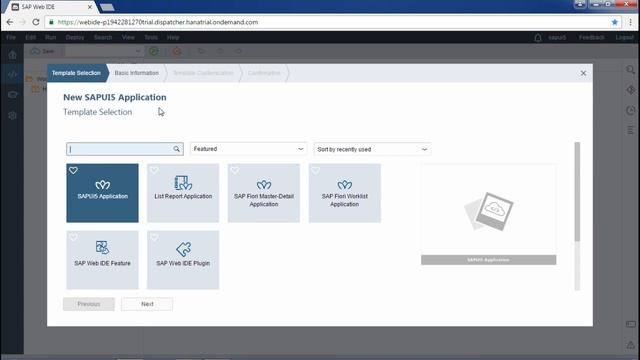Favorite the SAP Web IDE Feature heart
Image resolution: width=640 pixels, height=360 pixels.
[x=73, y=238]
